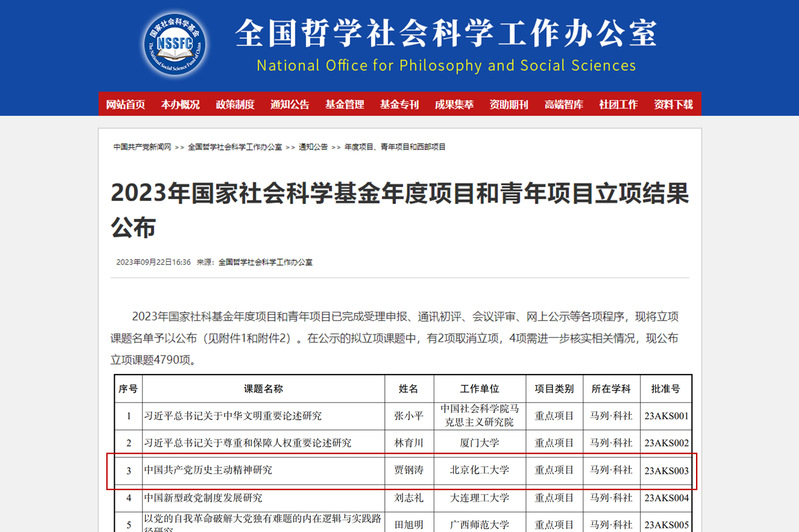Click the 工作单位 column header
Viewport: 799px width, 532px height.
click(480, 389)
